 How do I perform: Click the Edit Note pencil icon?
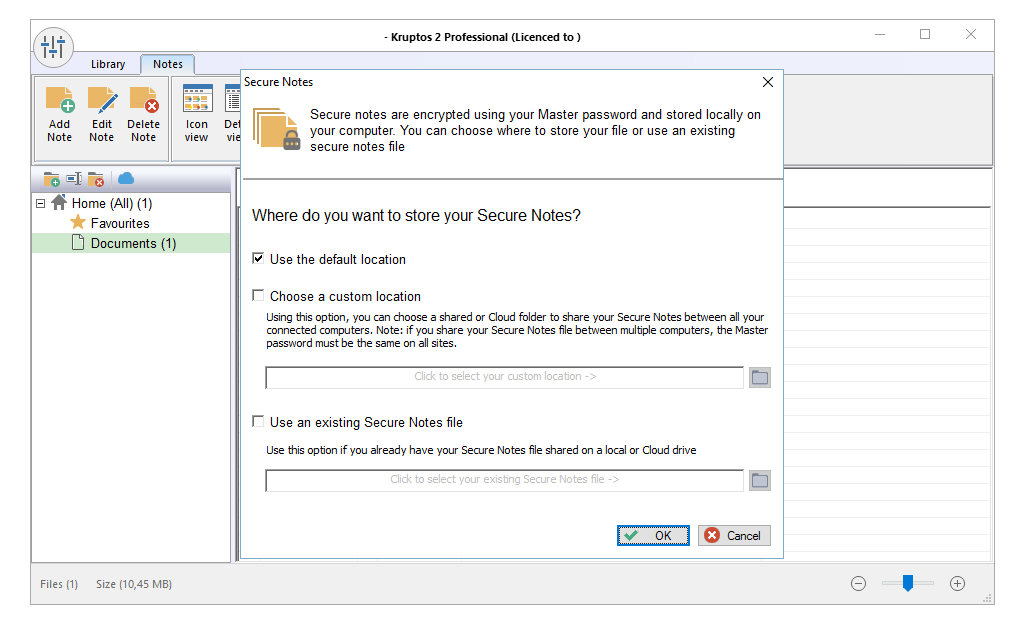point(102,102)
